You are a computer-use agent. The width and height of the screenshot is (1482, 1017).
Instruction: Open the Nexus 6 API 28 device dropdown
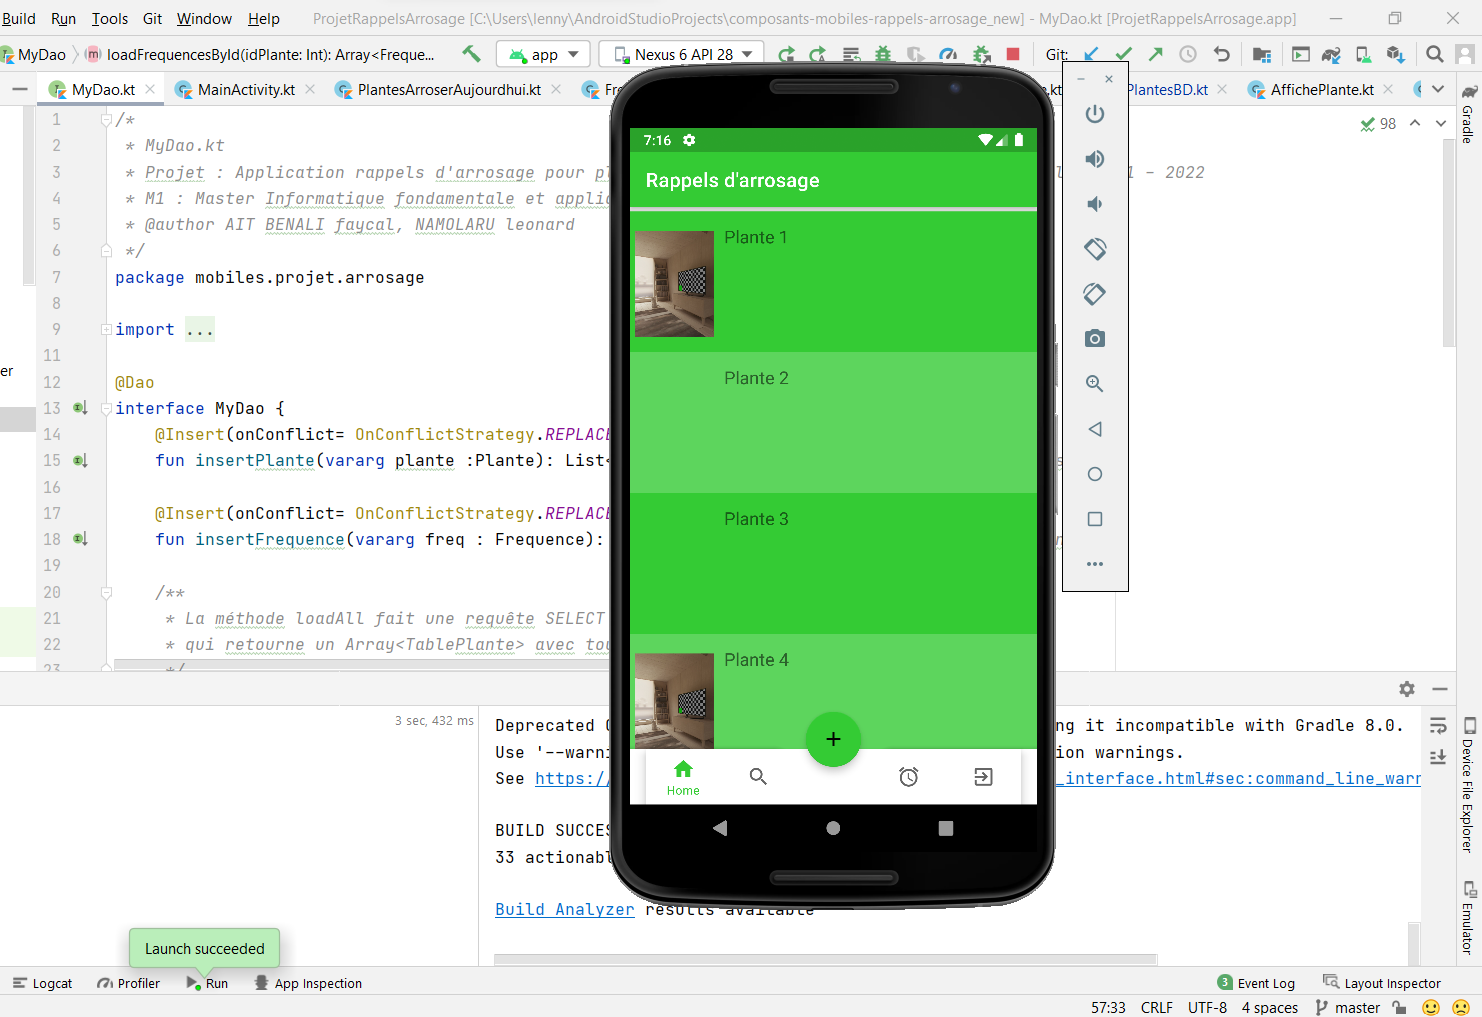682,54
